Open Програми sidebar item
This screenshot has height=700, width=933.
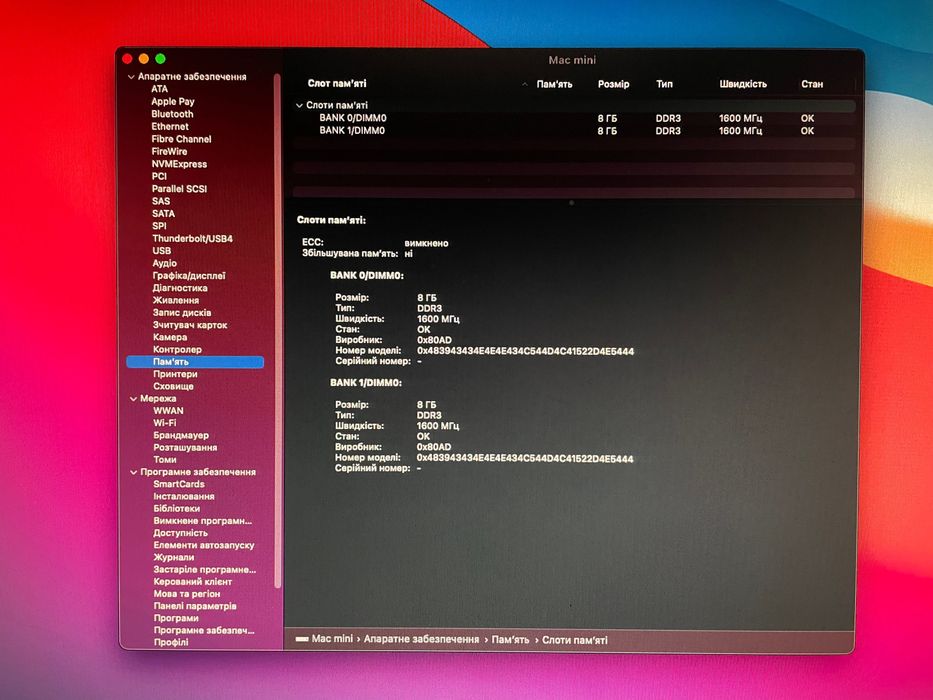click(176, 618)
